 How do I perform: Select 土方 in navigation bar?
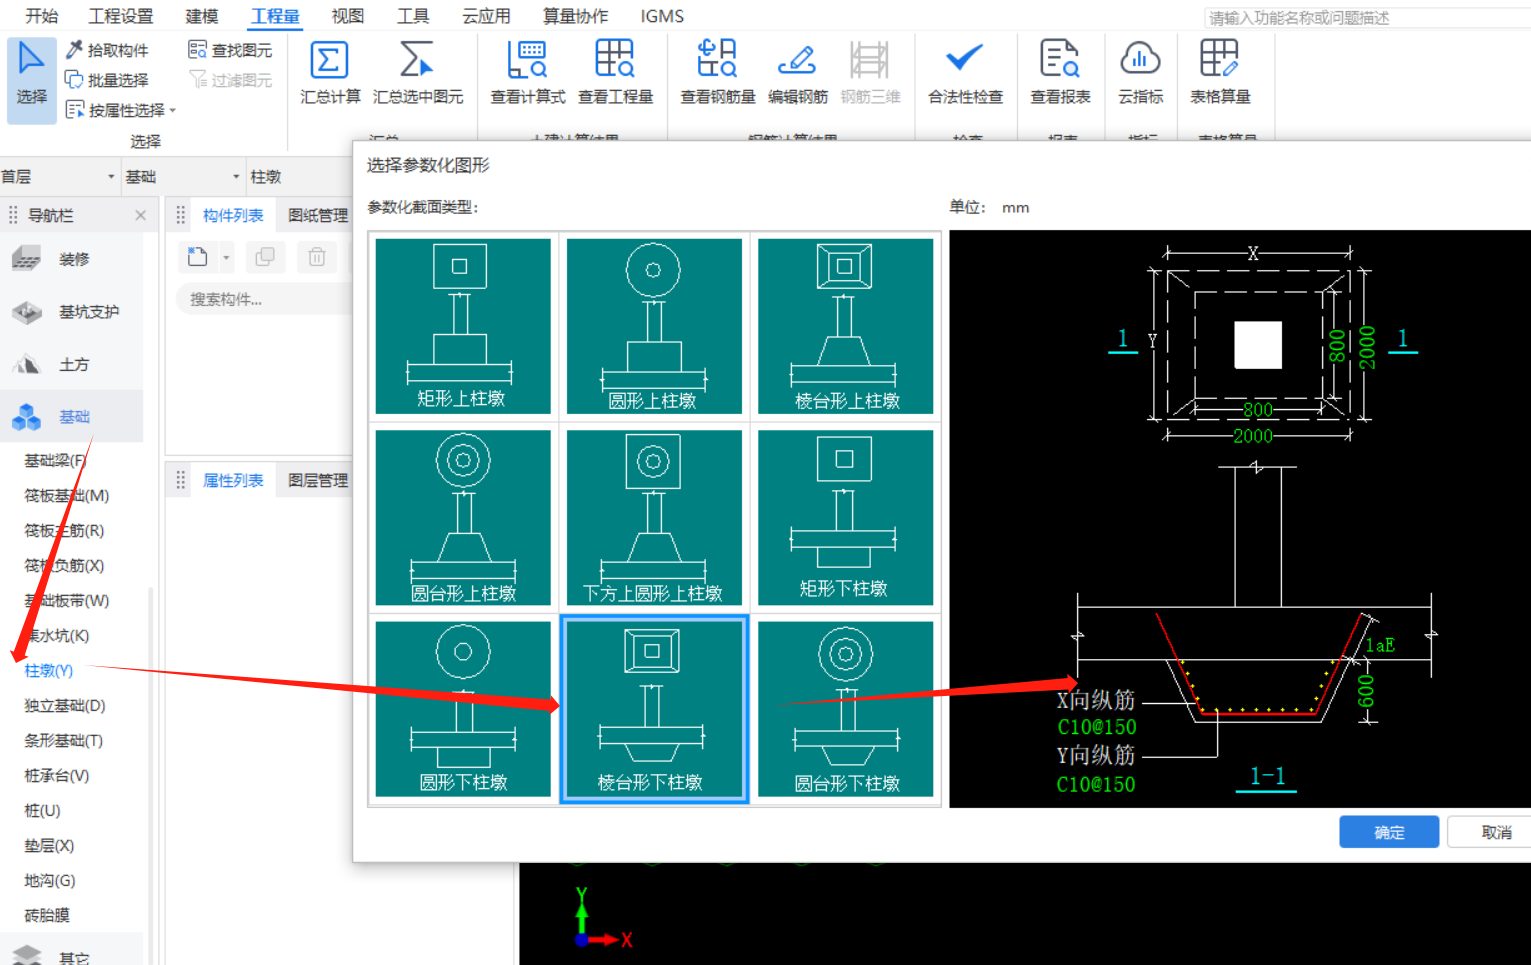72,365
